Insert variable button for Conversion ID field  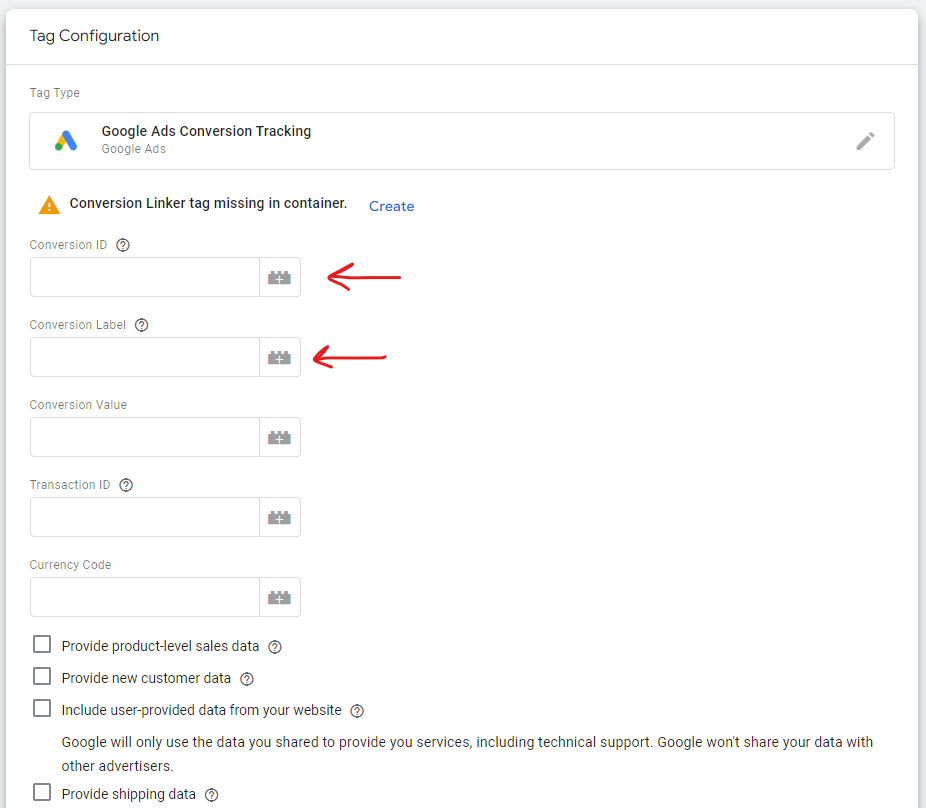(x=279, y=277)
